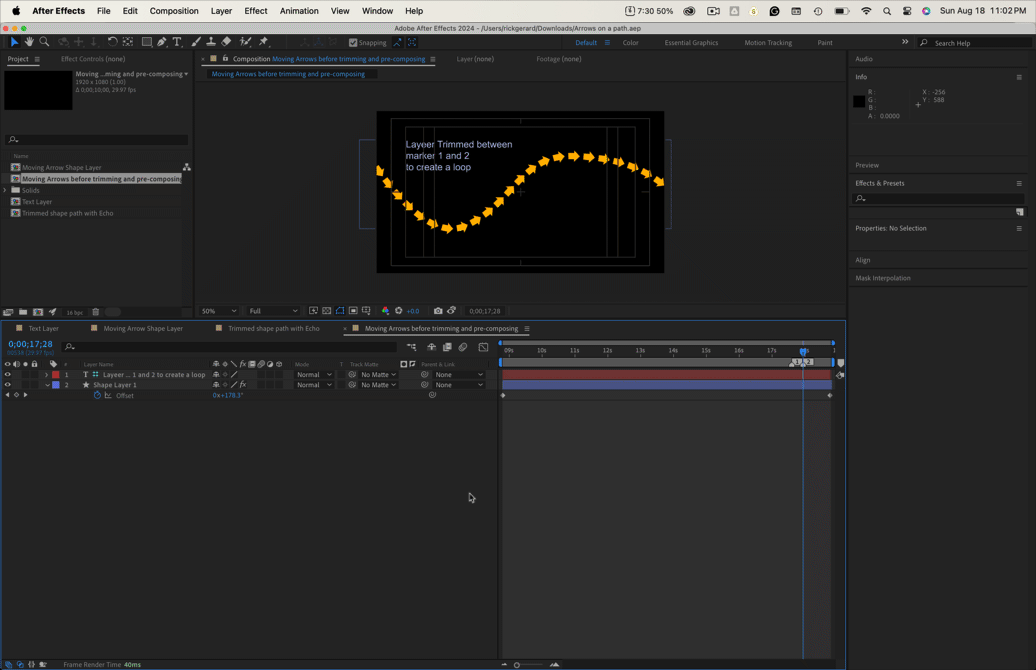The height and width of the screenshot is (670, 1036).
Task: Expand the hidden workspaces overflow chevron
Action: [x=905, y=42]
